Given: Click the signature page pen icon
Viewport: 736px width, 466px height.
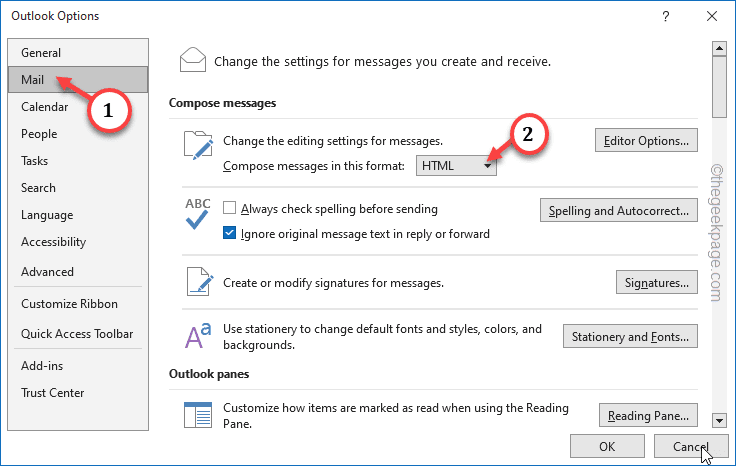Looking at the screenshot, I should point(200,282).
